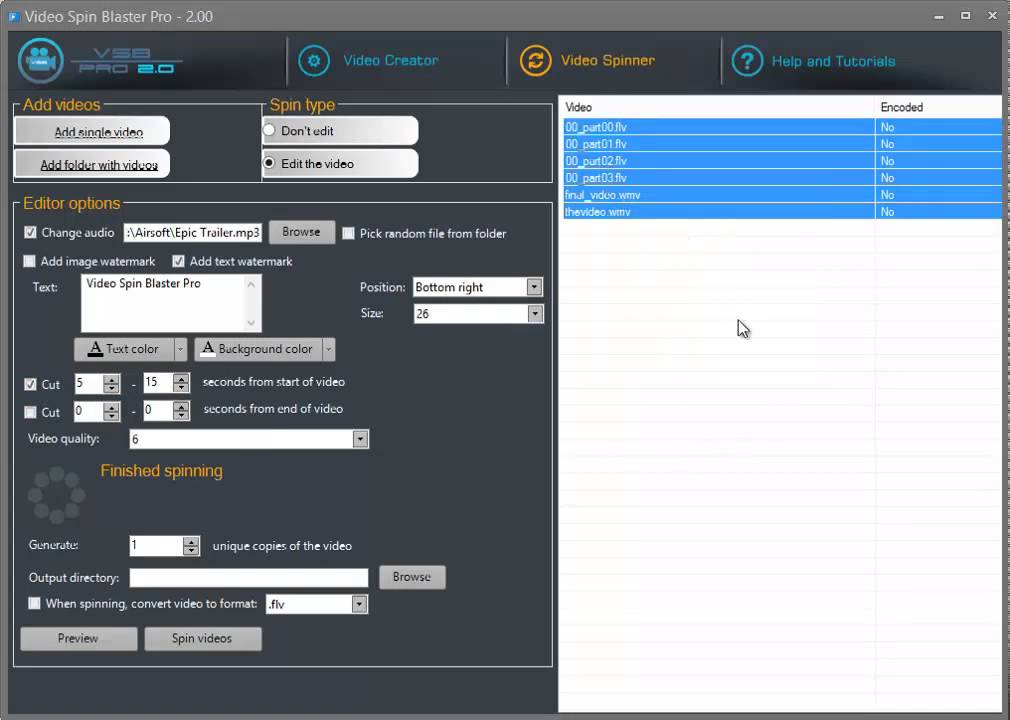The image size is (1010, 720).
Task: Enable convert video to format checkbox
Action: (x=34, y=603)
